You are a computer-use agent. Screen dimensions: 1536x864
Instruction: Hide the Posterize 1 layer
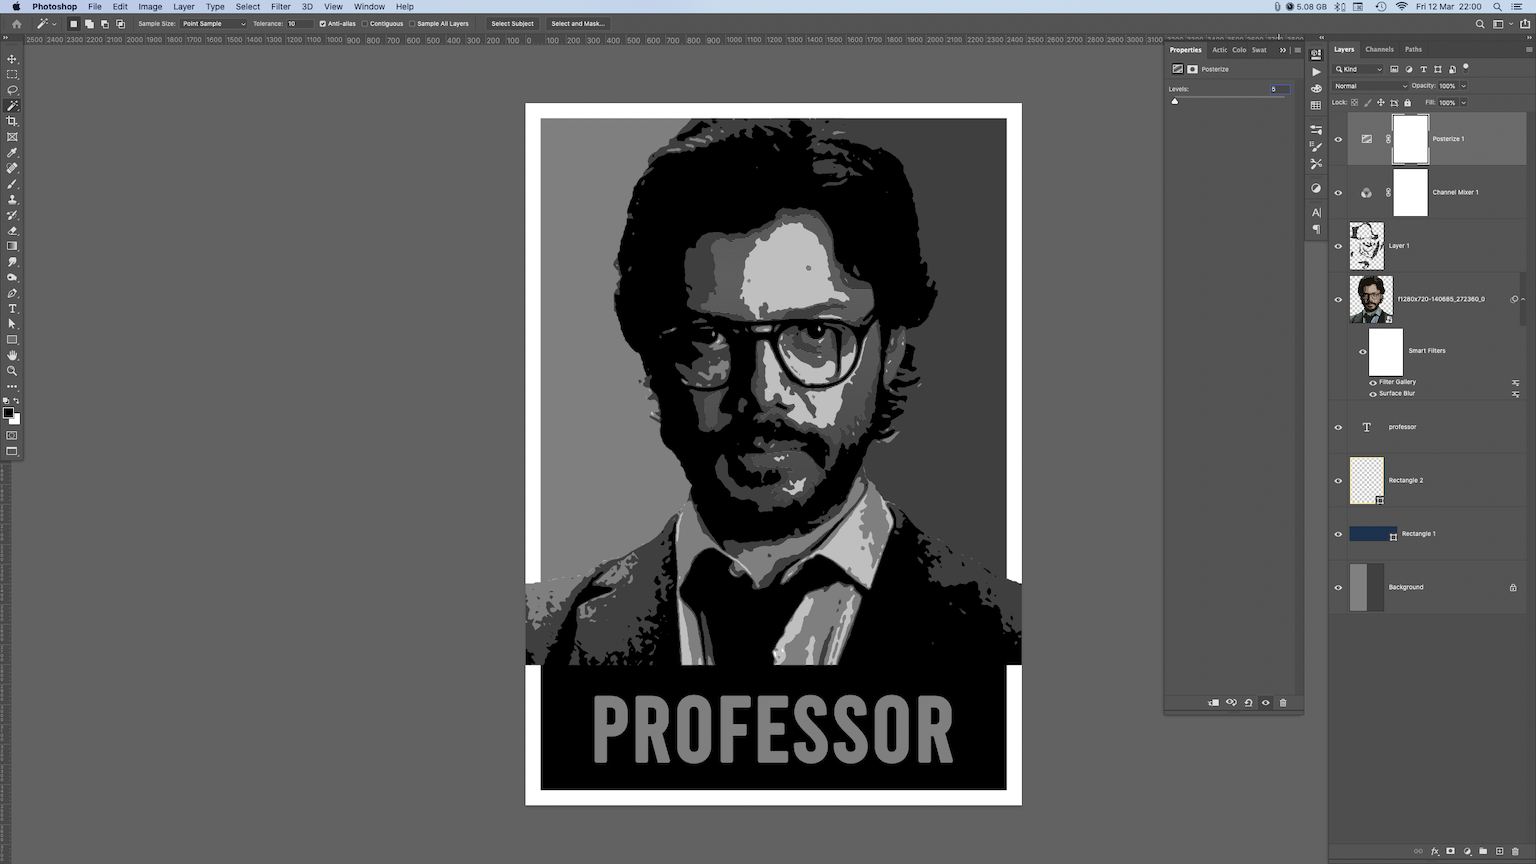tap(1338, 139)
